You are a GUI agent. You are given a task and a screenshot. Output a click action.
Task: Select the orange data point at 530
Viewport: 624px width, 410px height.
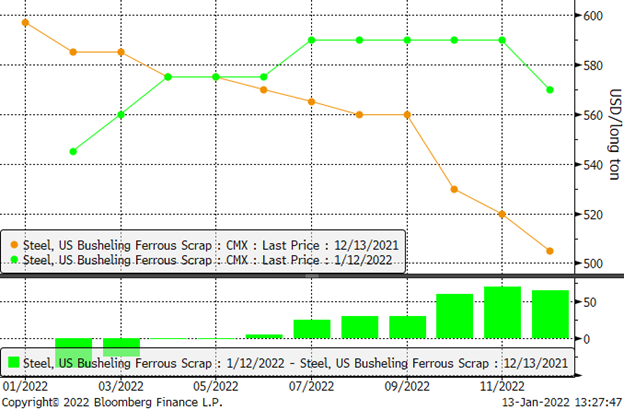[x=454, y=189]
